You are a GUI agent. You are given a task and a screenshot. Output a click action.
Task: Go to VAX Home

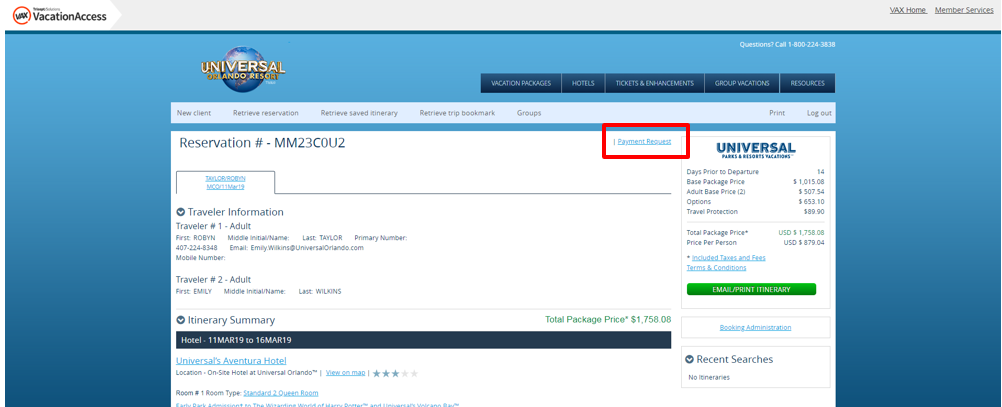908,10
